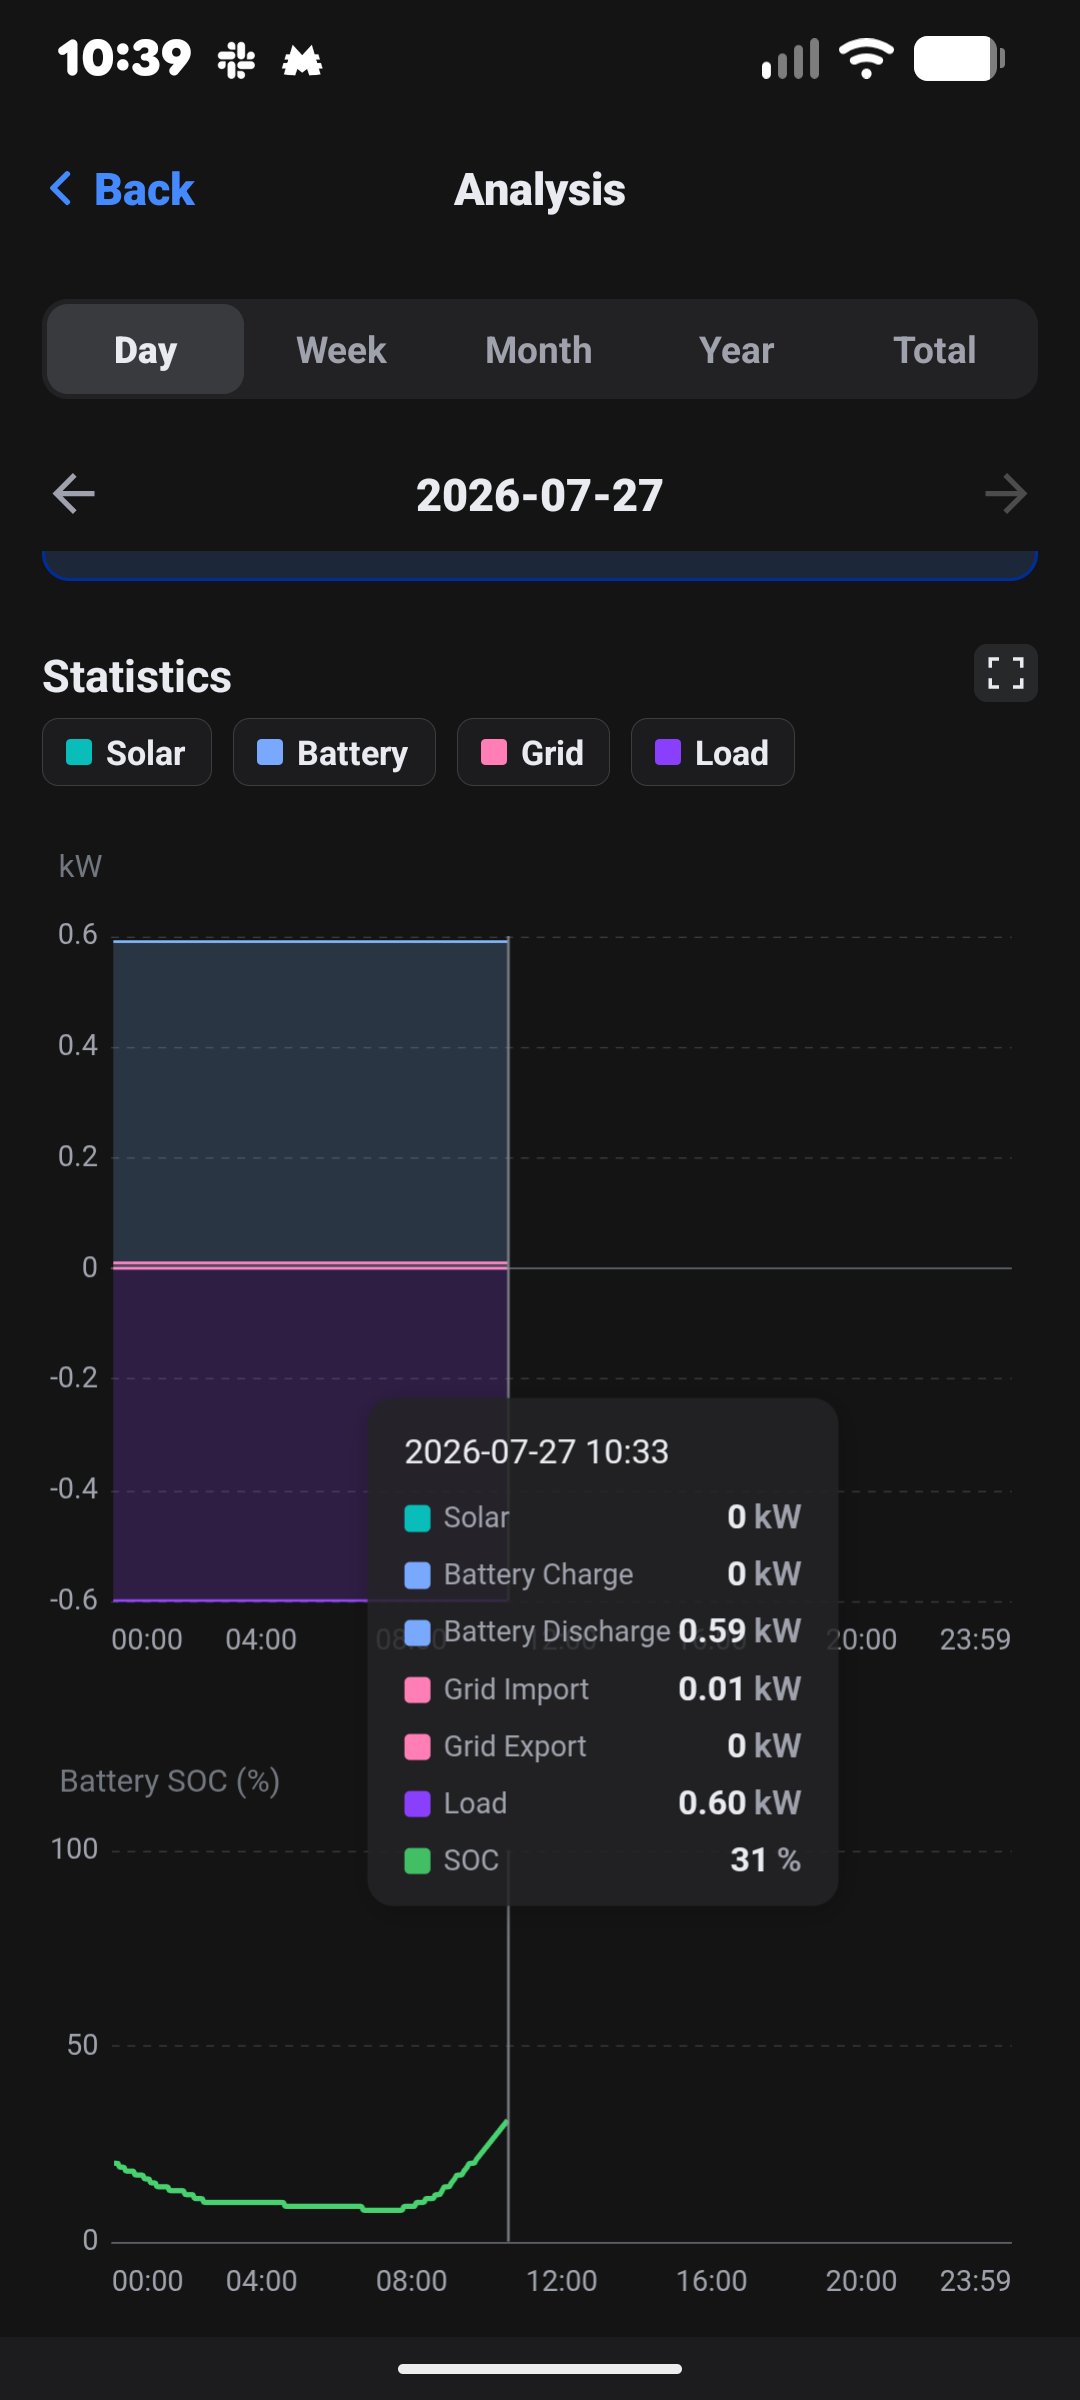Click the green SOC swatch in the tooltip
The image size is (1080, 2400).
pos(417,1861)
